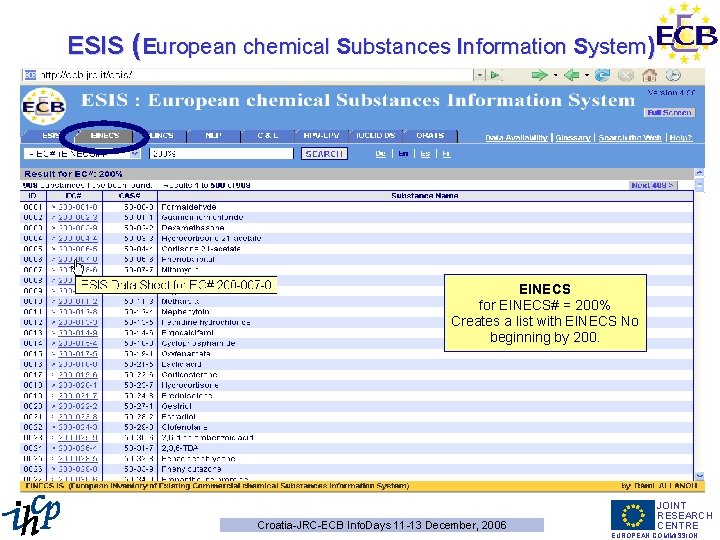Click the Full Screen button
This screenshot has width=720, height=540.
tap(669, 112)
